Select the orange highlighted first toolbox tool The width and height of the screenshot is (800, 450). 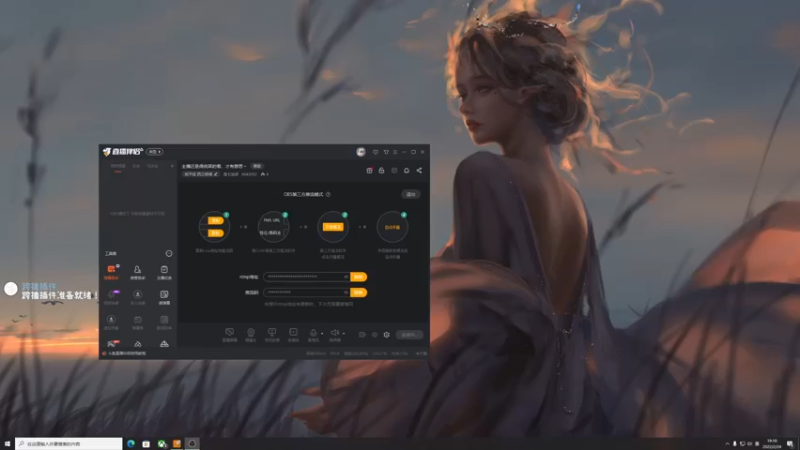click(111, 272)
